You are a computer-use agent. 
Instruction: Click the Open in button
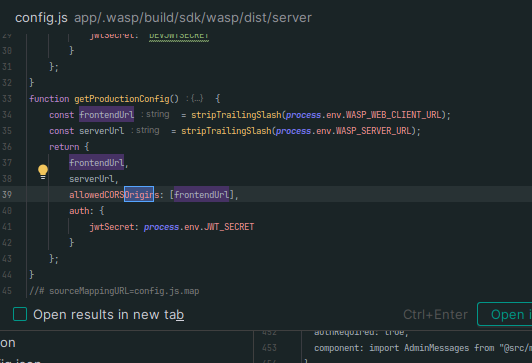(x=505, y=314)
